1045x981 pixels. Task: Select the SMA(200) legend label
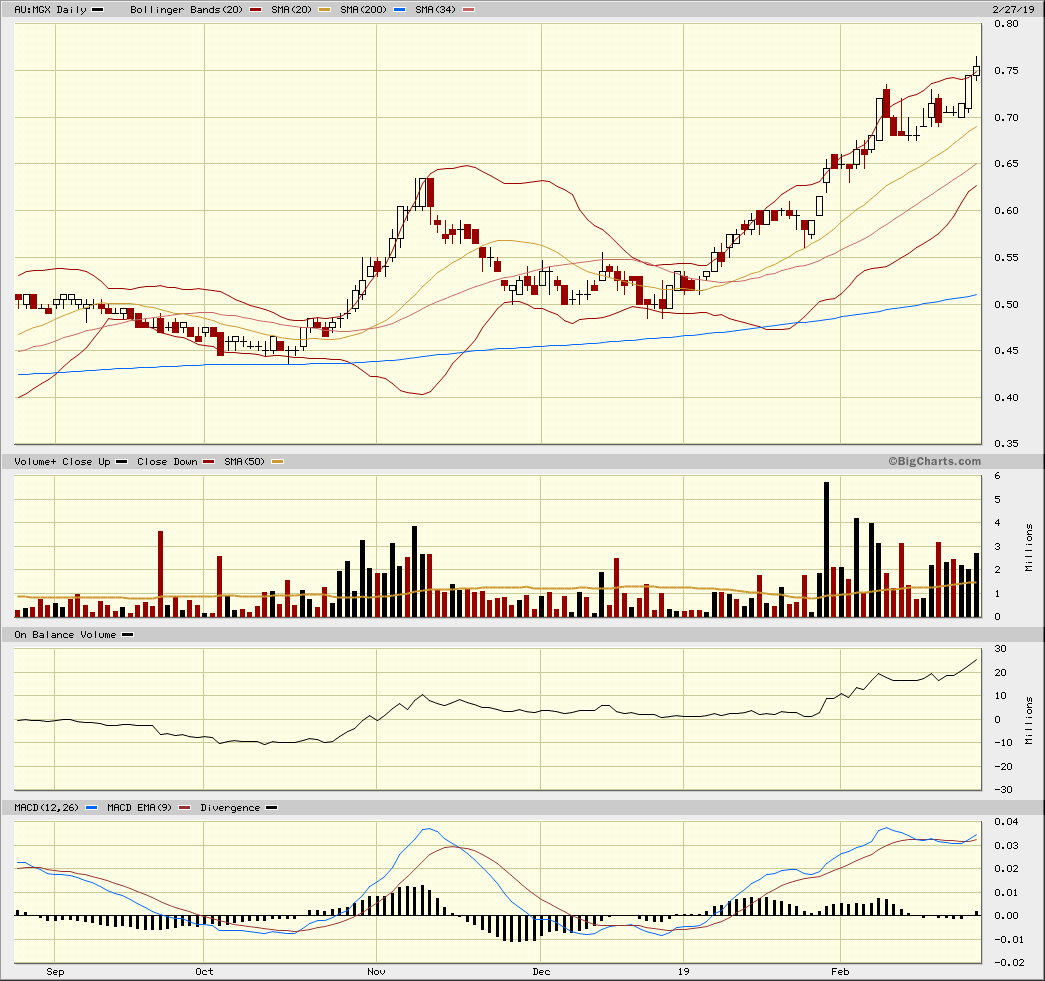point(363,9)
